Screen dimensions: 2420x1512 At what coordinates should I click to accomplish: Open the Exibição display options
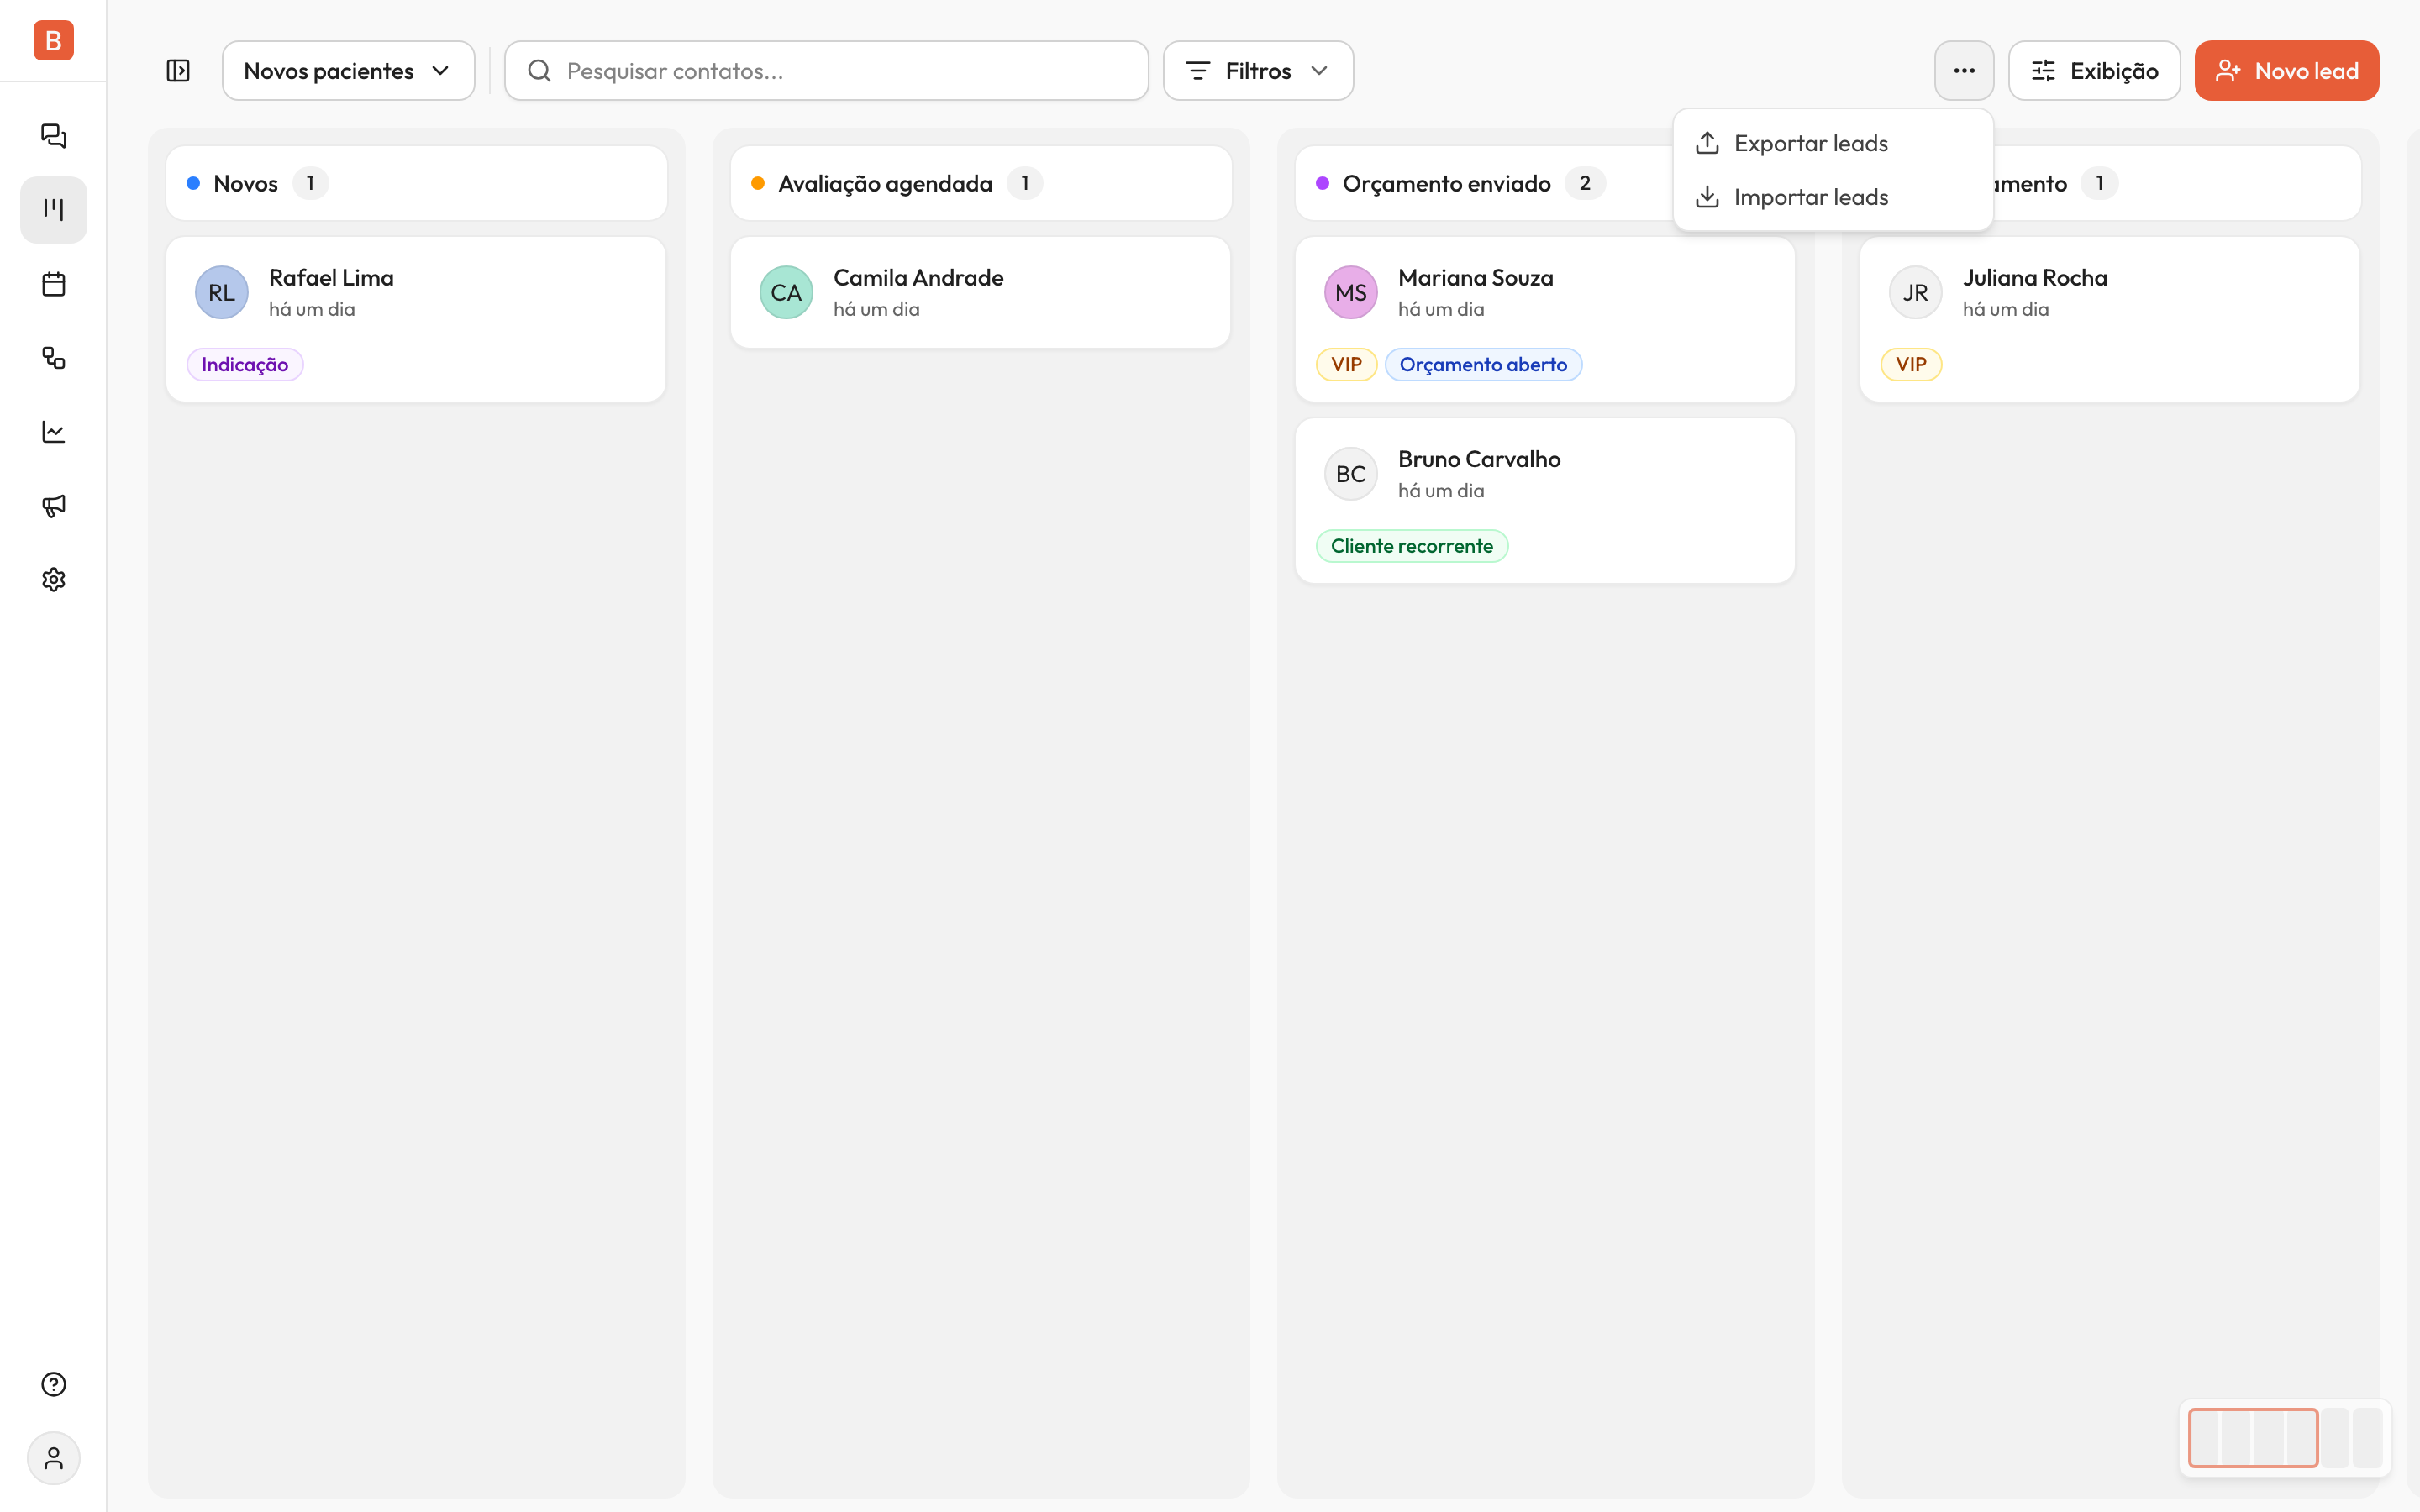2094,71
